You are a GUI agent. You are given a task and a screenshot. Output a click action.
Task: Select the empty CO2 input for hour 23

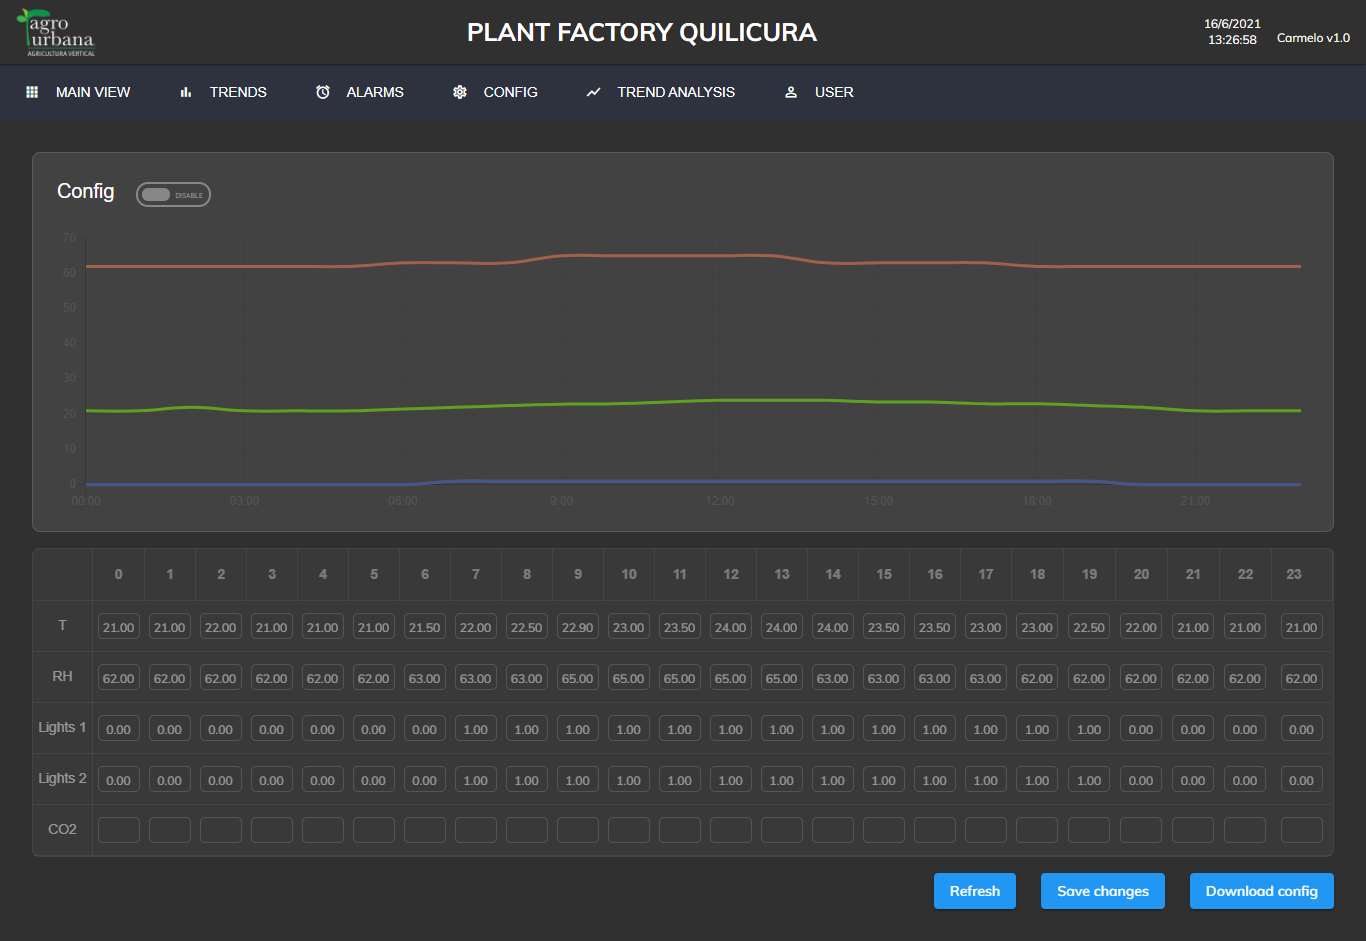tap(1302, 830)
